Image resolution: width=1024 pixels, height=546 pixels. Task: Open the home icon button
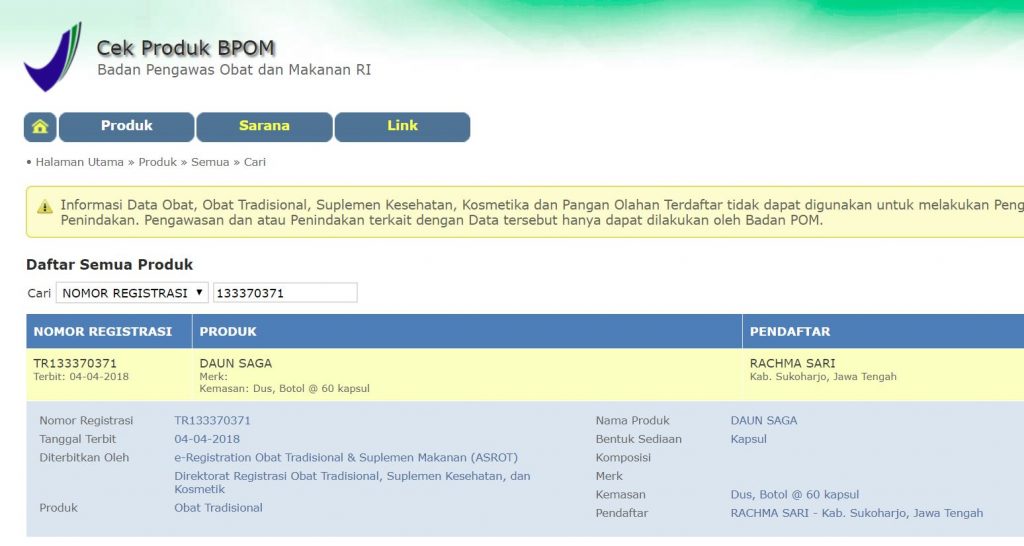pyautogui.click(x=40, y=127)
